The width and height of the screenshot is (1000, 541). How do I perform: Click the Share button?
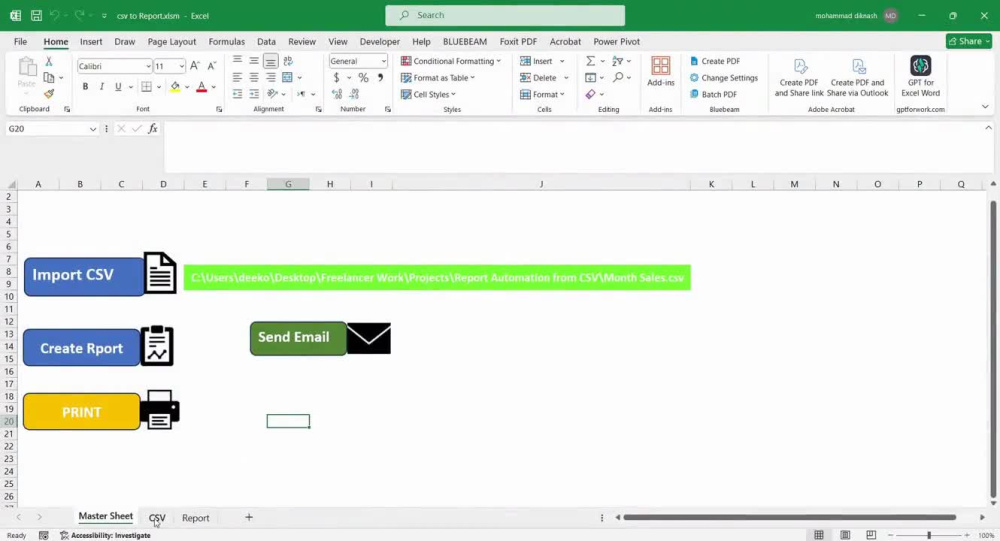968,41
